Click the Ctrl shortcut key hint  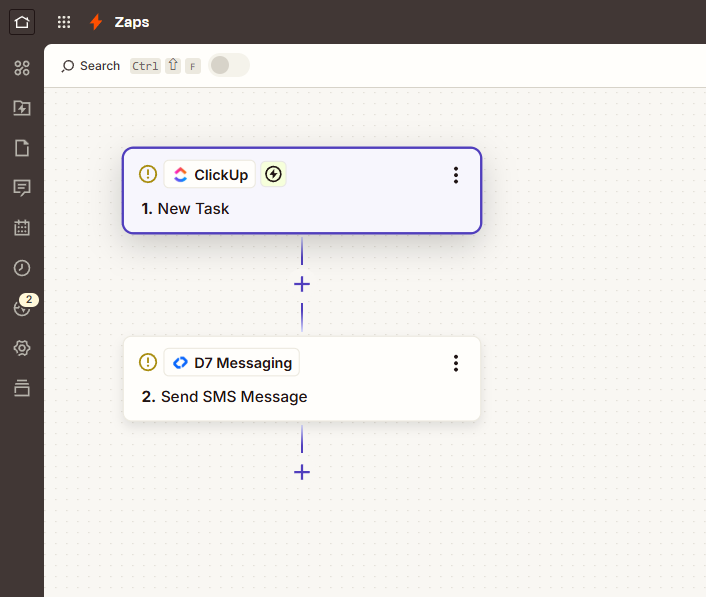[x=145, y=66]
